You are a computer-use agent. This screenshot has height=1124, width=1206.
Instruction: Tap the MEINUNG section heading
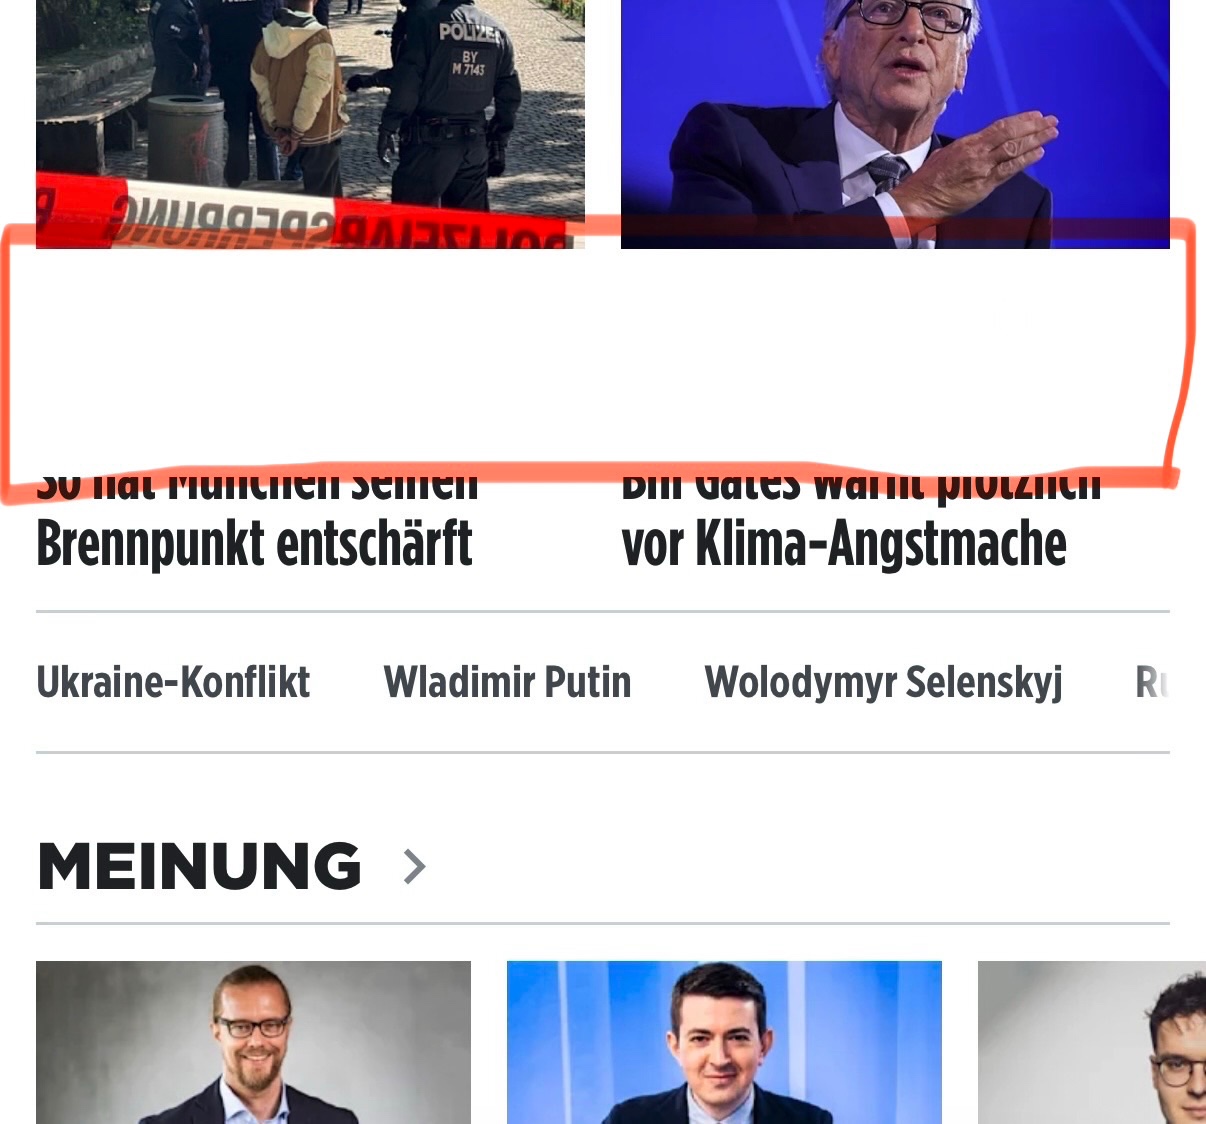coord(199,866)
